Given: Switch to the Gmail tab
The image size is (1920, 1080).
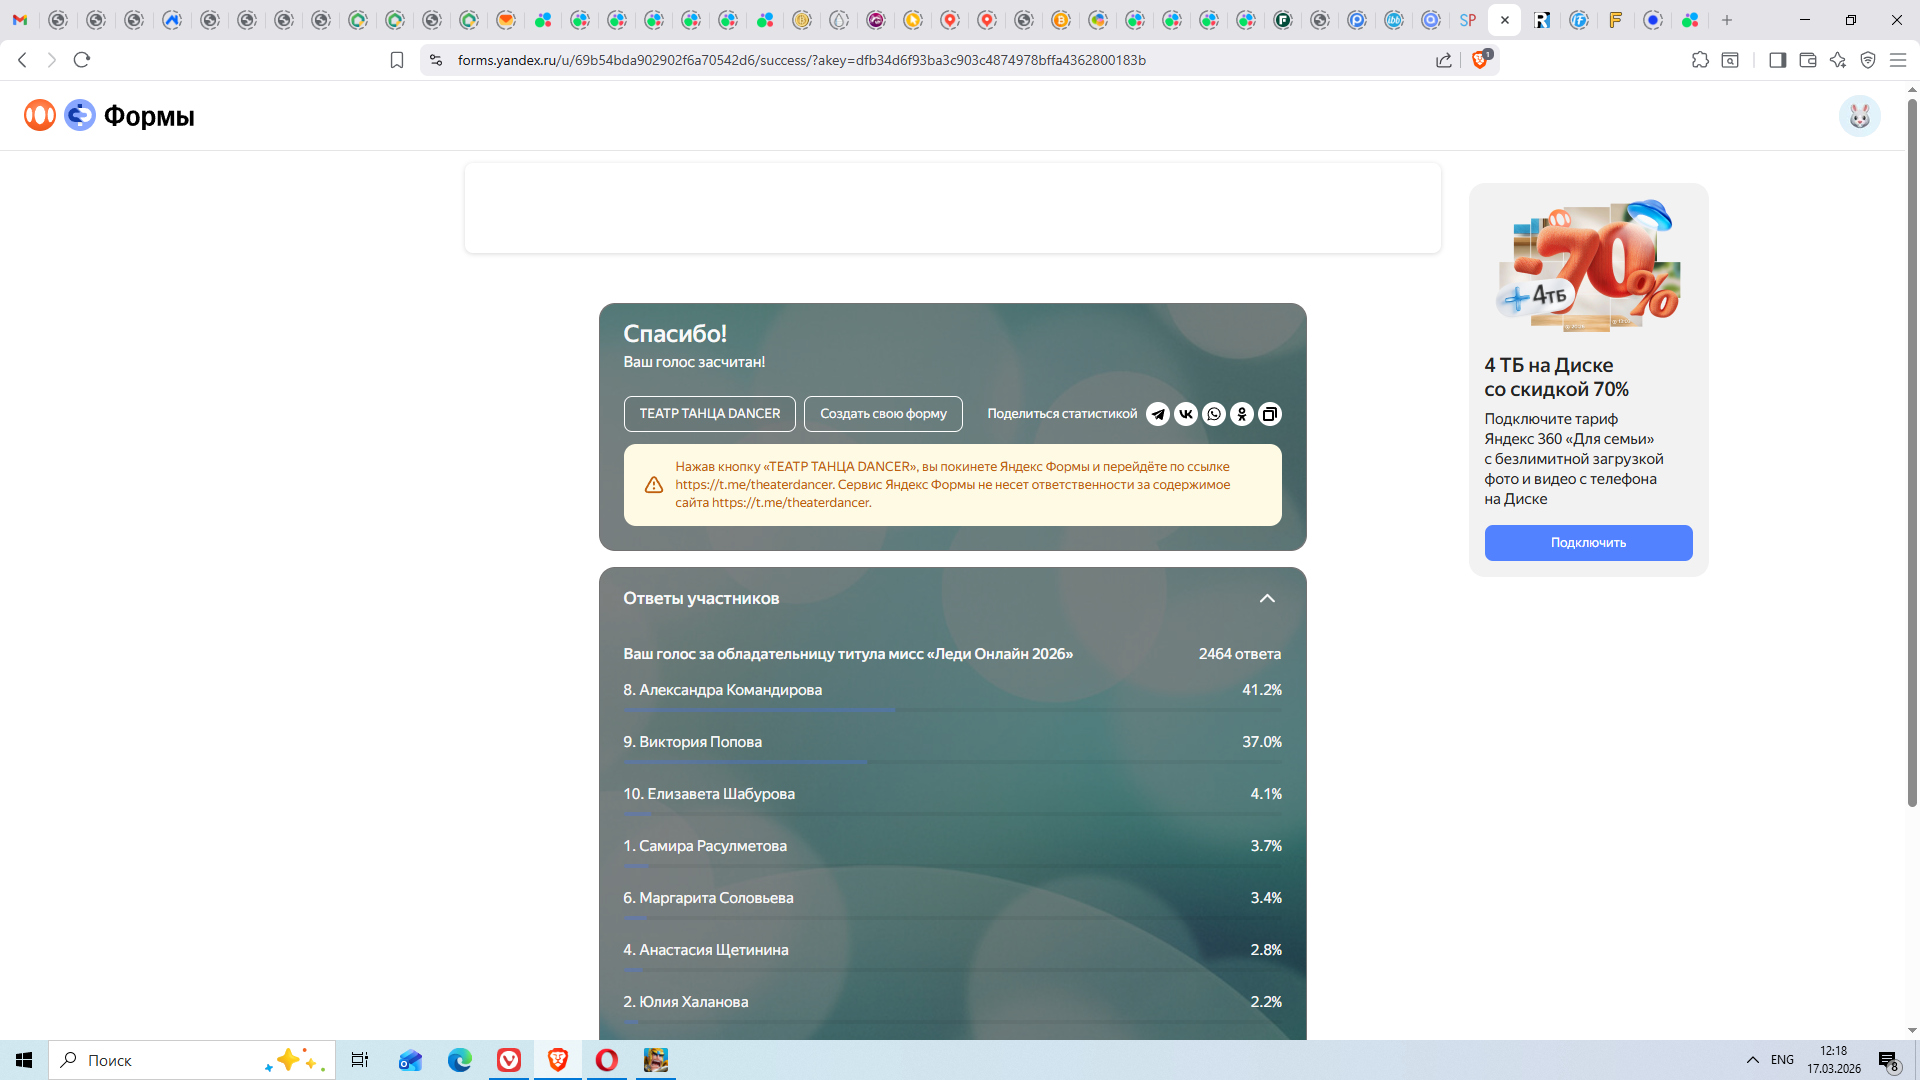Looking at the screenshot, I should 20,20.
